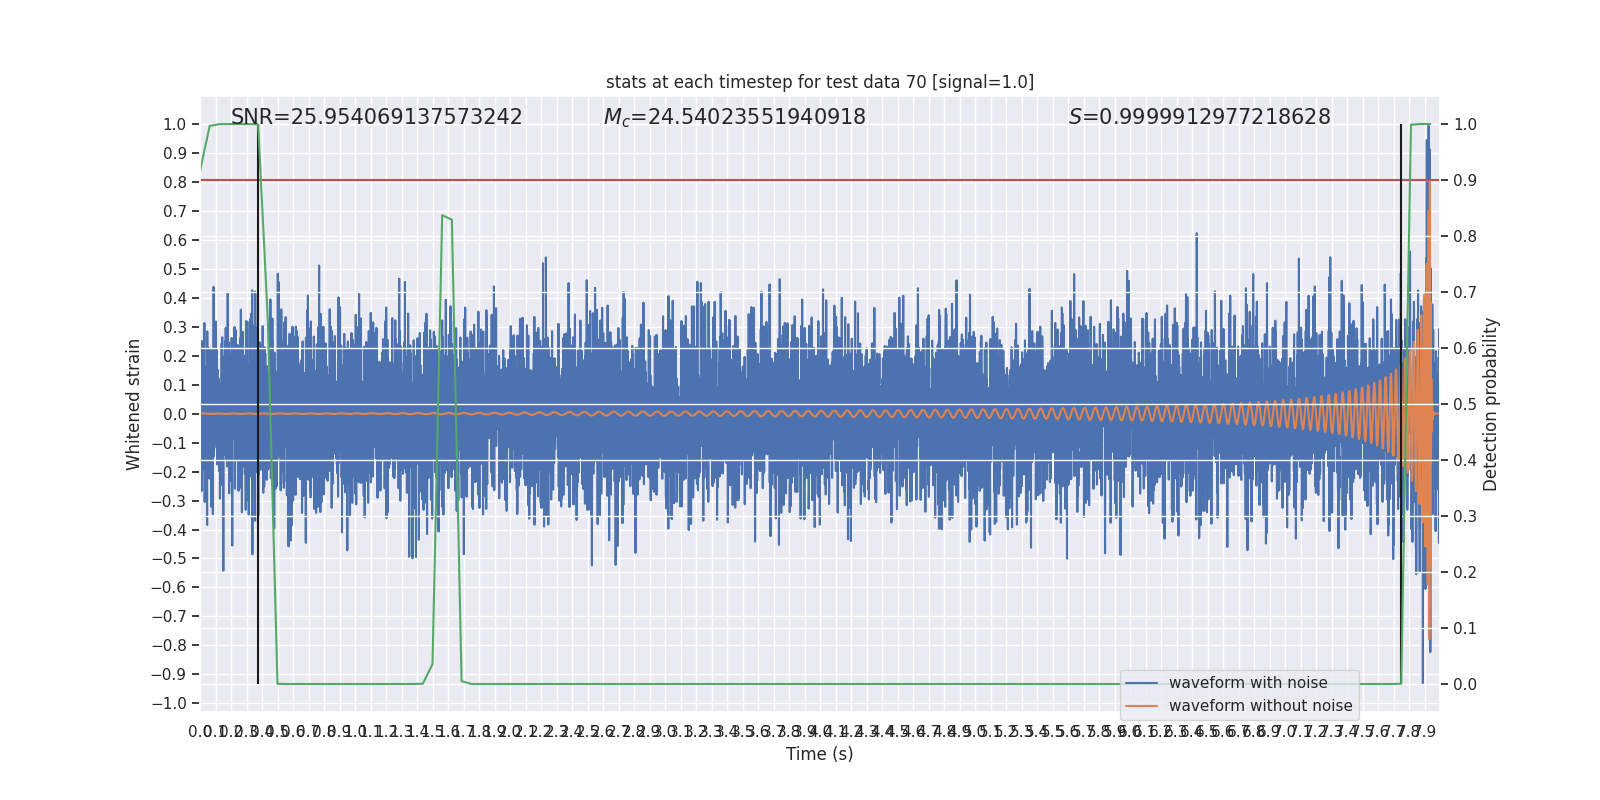
Task: Select 'waveform with noise' legend label
Action: (1248, 683)
